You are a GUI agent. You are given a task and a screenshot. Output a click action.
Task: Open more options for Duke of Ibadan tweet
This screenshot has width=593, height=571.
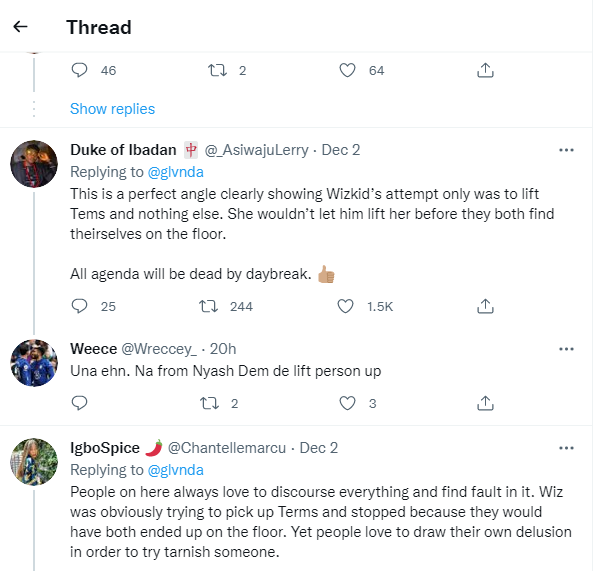[x=566, y=150]
